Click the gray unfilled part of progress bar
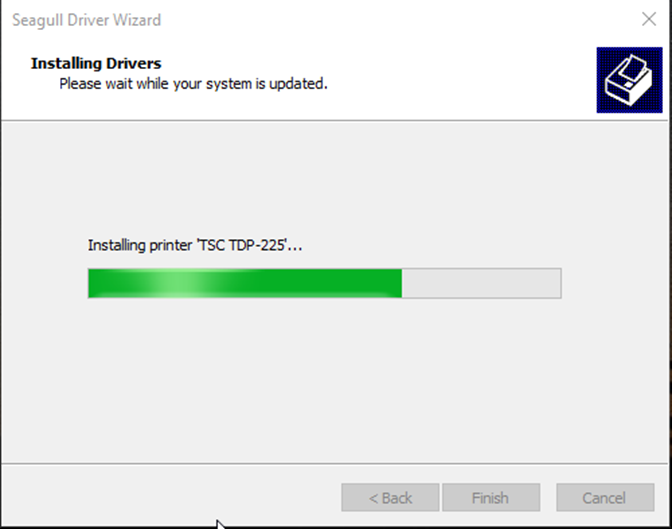672x529 pixels. pos(481,283)
